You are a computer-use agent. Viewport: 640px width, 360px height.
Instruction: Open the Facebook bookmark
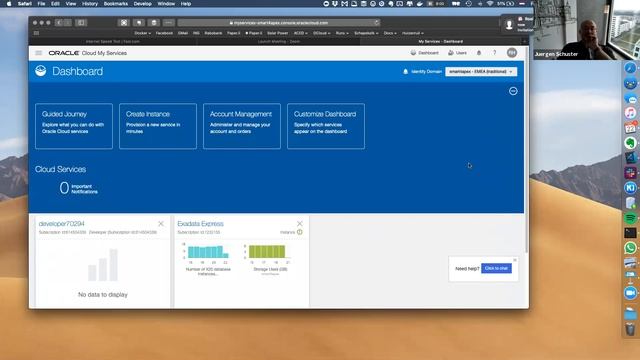(164, 33)
